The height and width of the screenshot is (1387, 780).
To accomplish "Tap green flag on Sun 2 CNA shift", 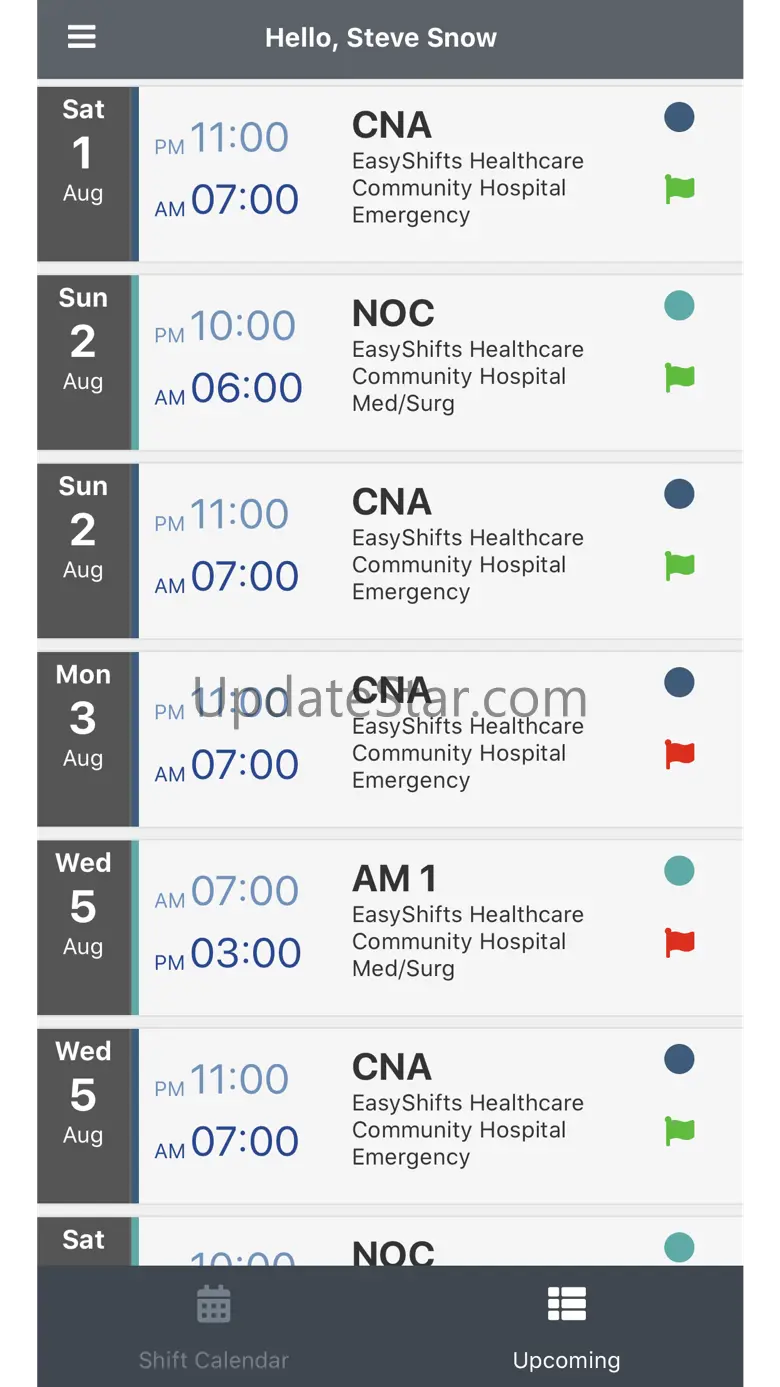I will pos(680,566).
